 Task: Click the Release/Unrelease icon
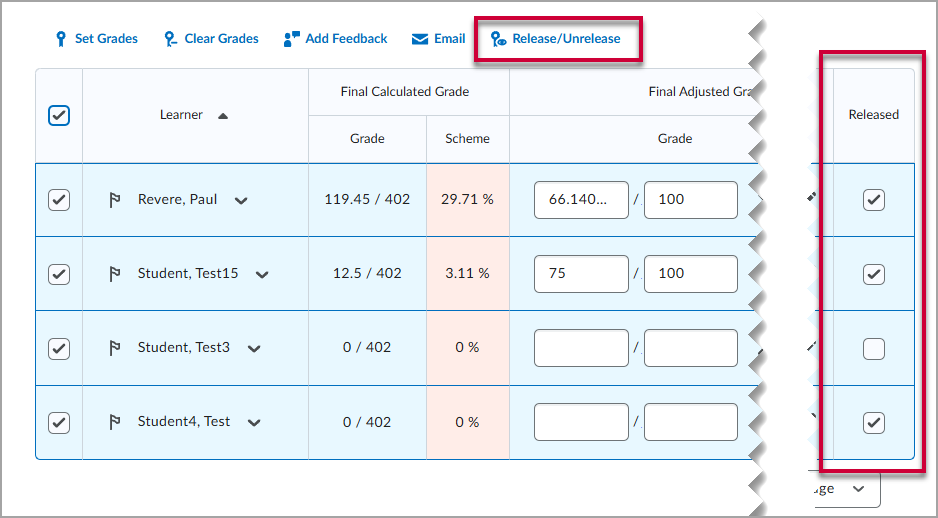click(x=499, y=39)
